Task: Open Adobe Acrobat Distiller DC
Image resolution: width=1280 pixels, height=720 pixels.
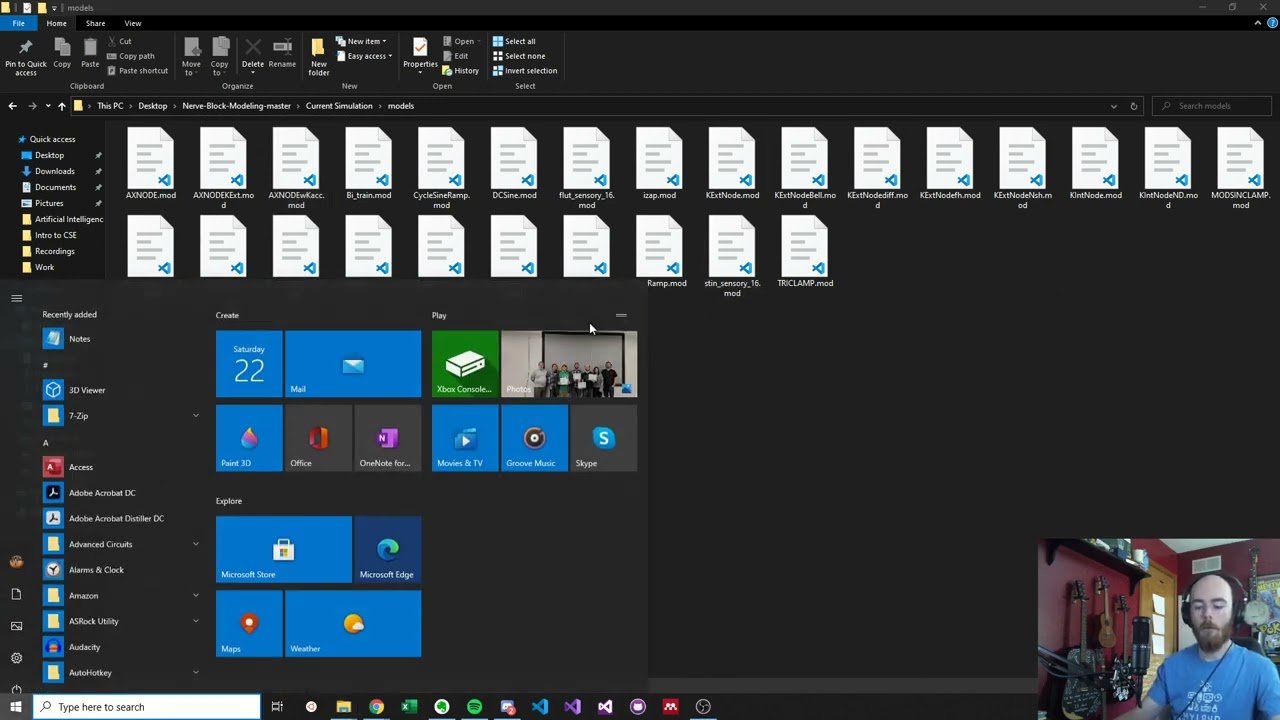Action: pyautogui.click(x=121, y=518)
